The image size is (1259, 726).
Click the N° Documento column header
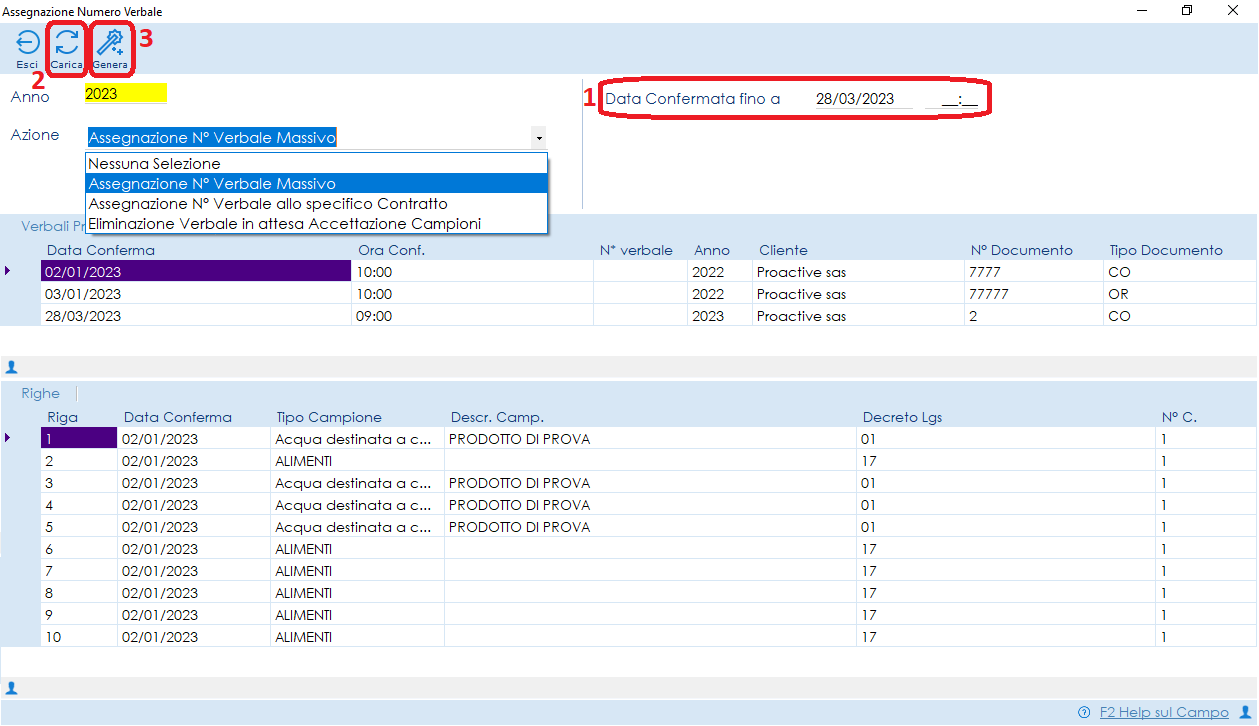point(1021,250)
